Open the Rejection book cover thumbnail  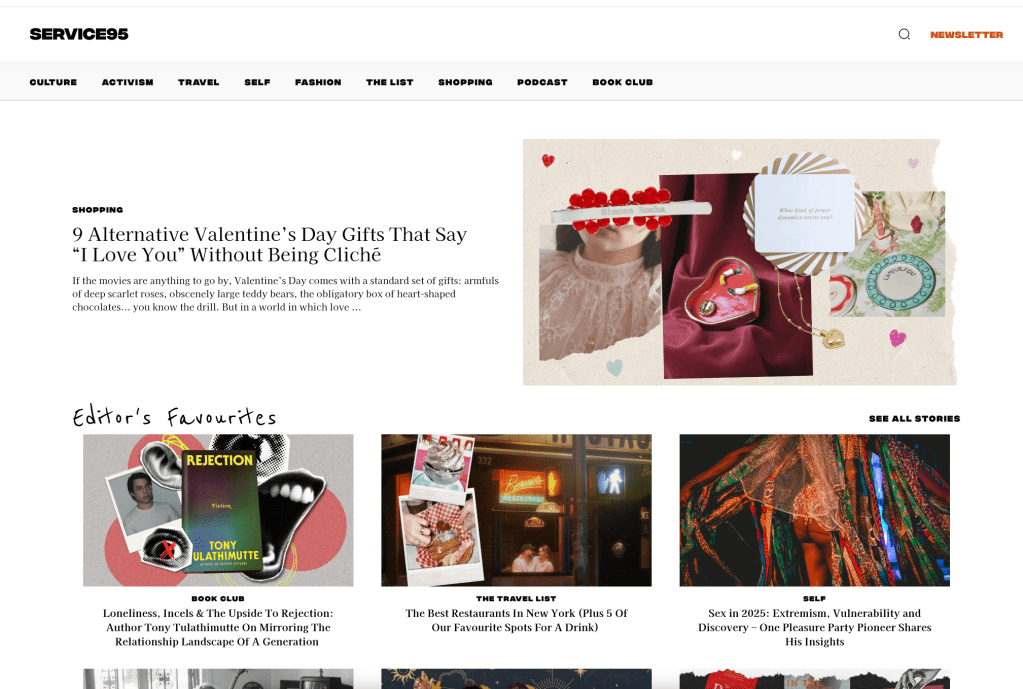(218, 510)
